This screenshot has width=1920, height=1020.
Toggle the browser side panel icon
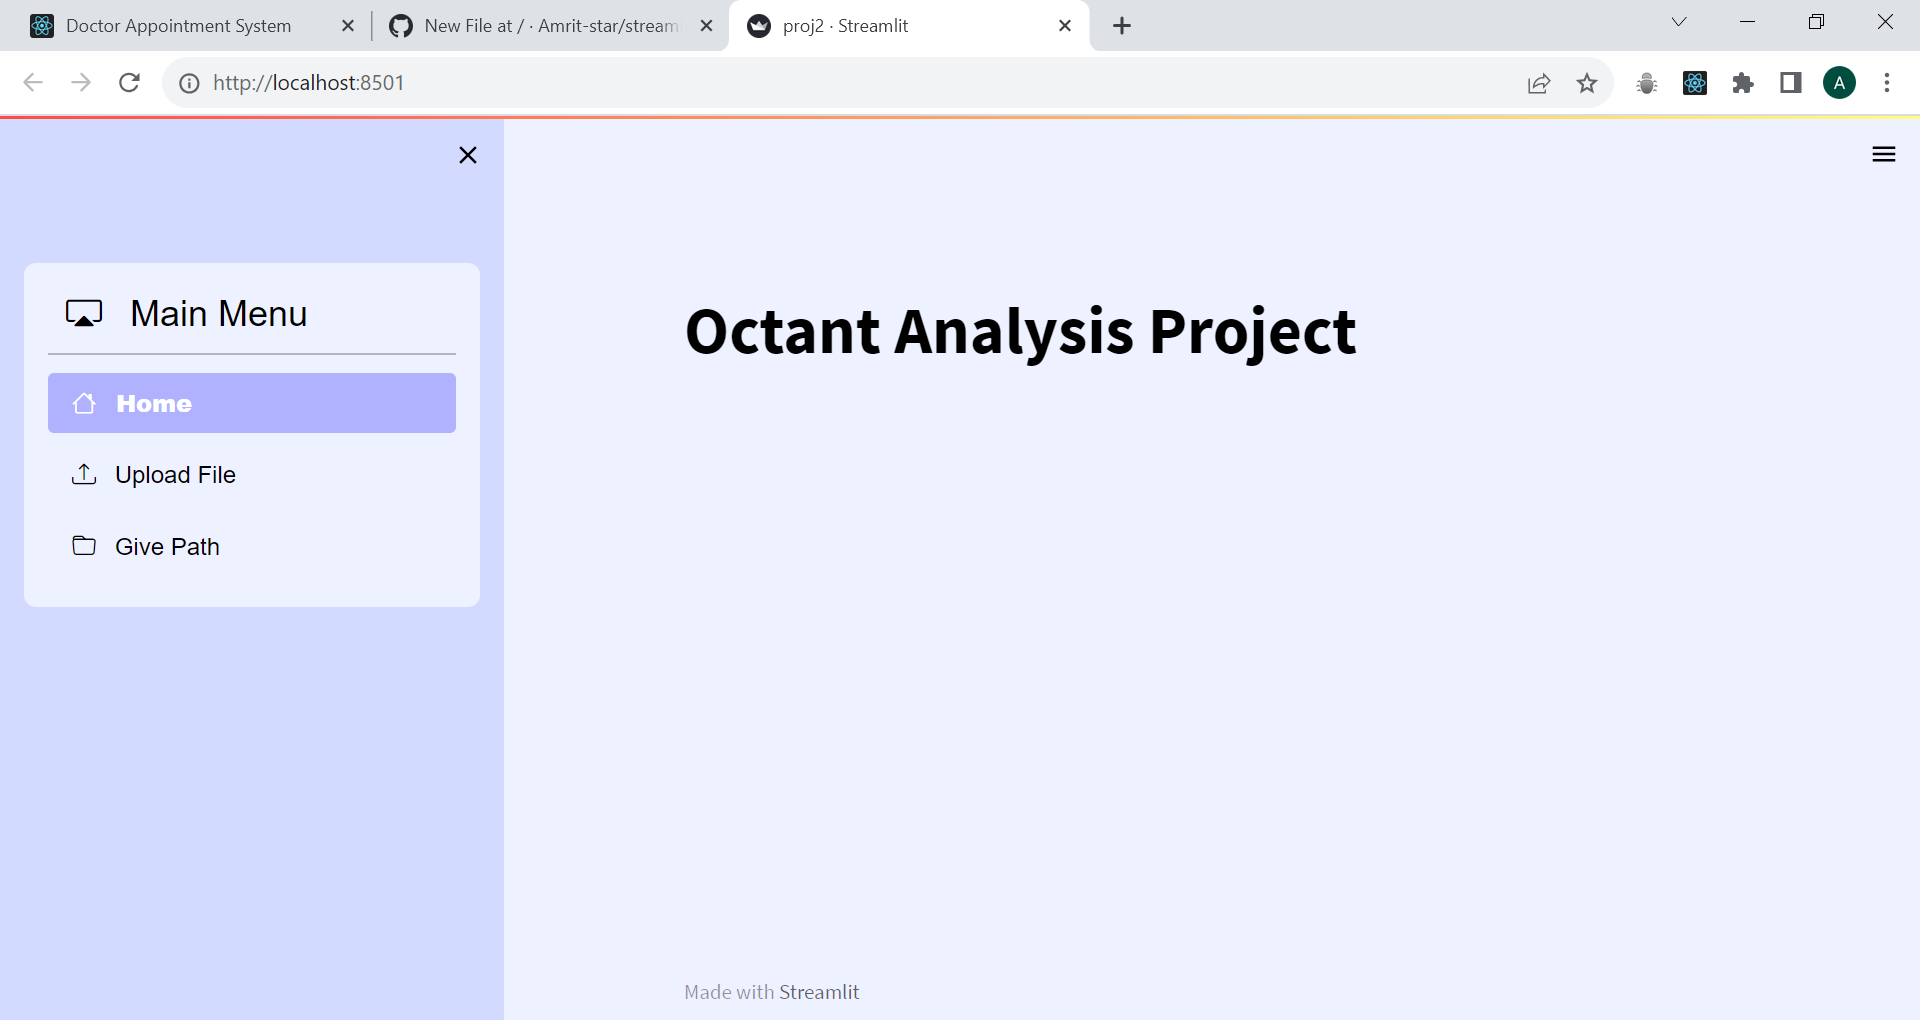tap(1790, 83)
